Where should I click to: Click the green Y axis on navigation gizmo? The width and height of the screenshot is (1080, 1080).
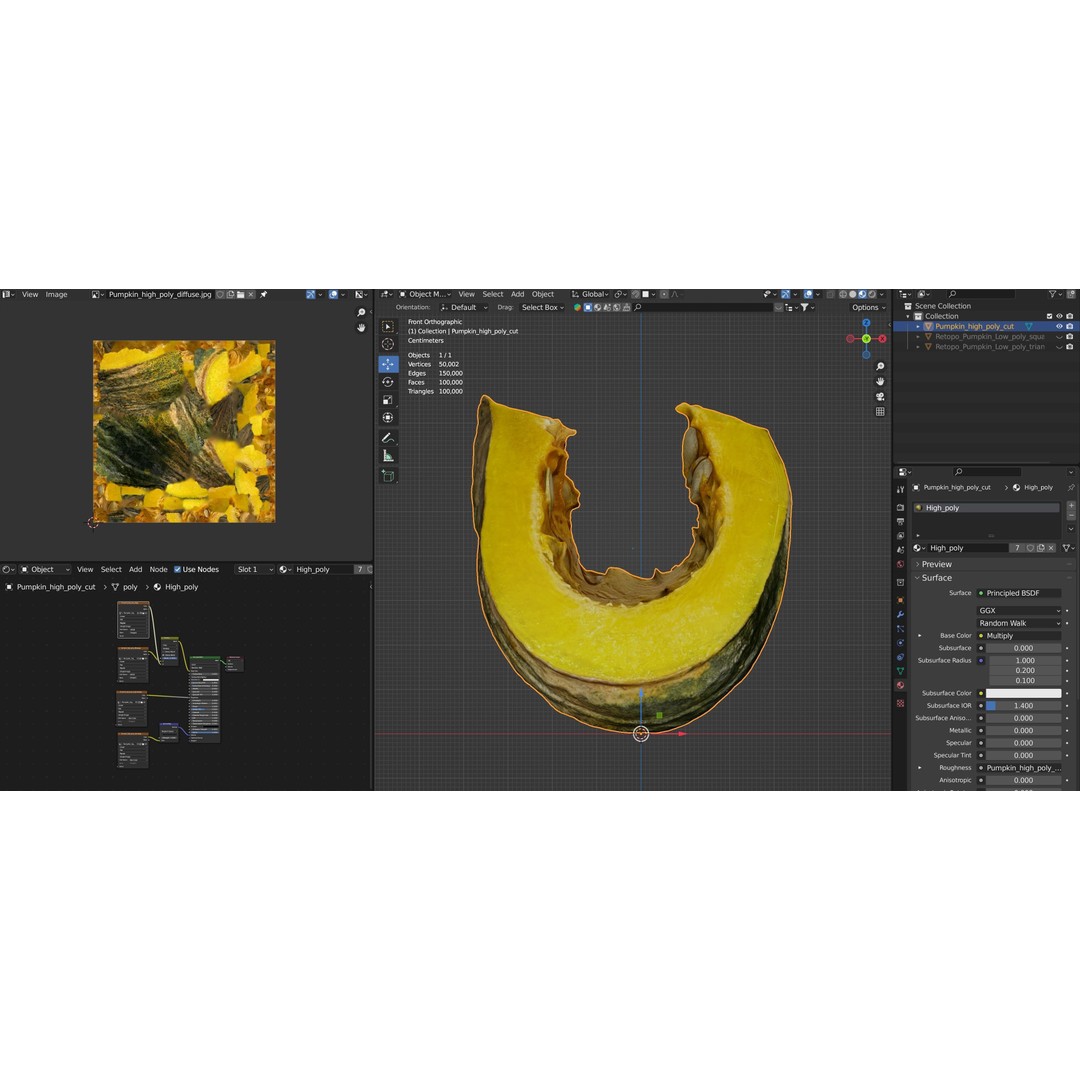[866, 338]
